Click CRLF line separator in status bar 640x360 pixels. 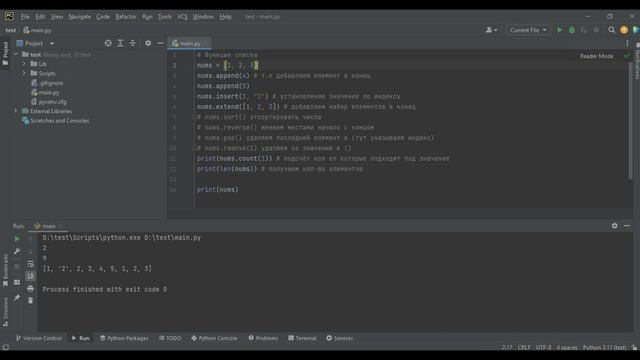pyautogui.click(x=524, y=348)
